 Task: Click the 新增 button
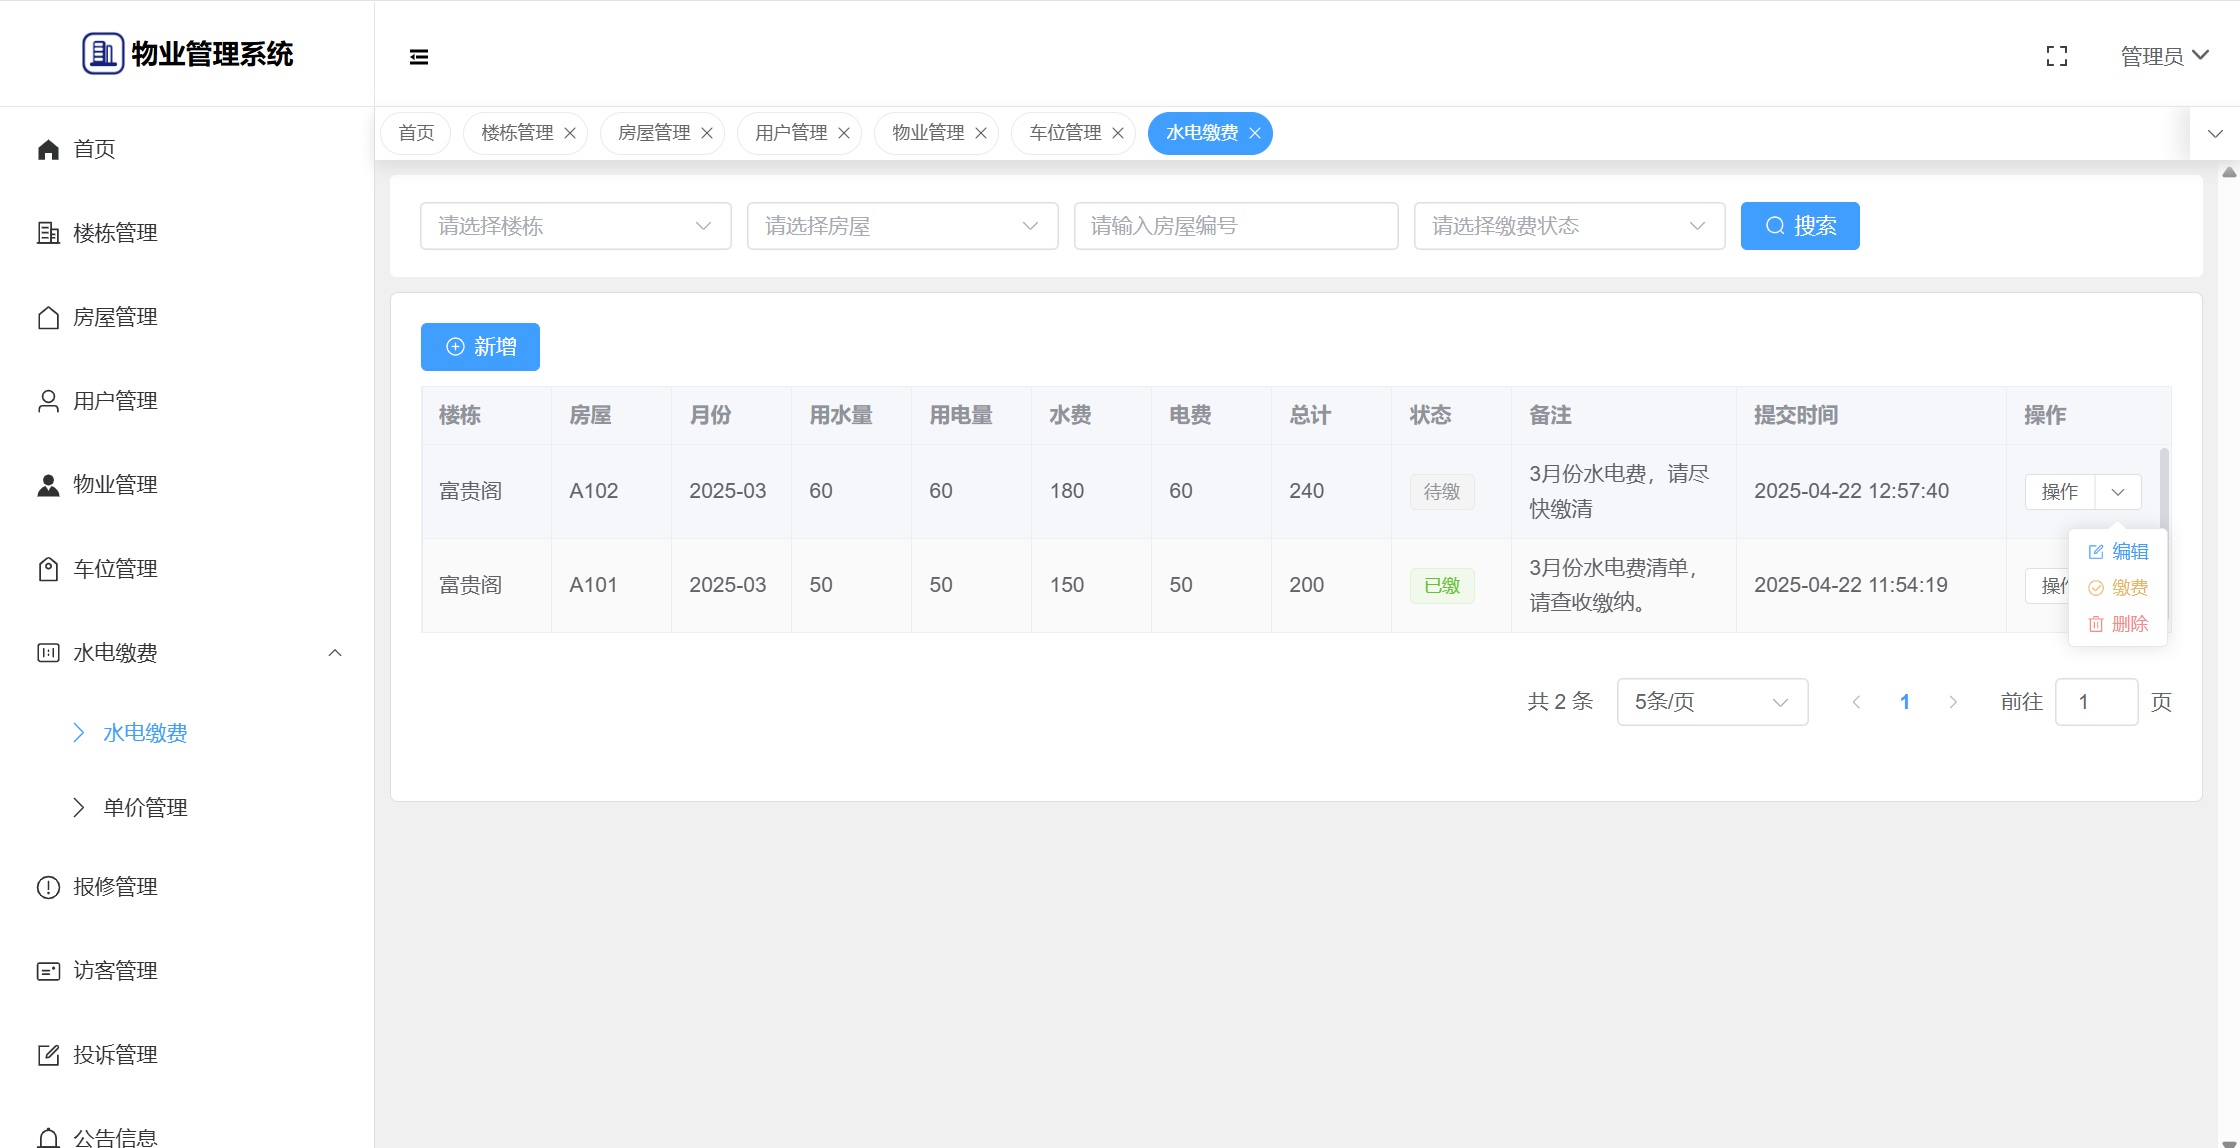pyautogui.click(x=480, y=347)
